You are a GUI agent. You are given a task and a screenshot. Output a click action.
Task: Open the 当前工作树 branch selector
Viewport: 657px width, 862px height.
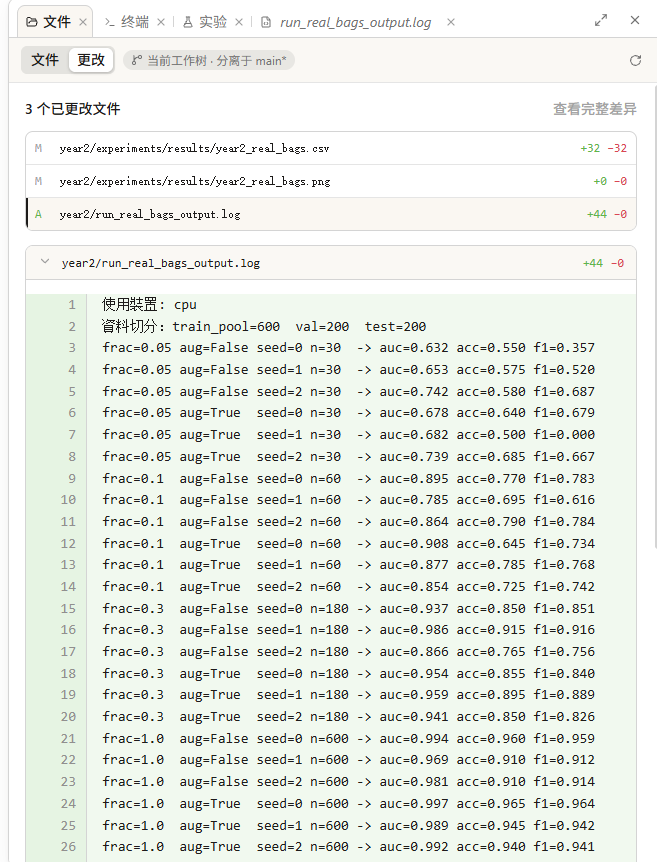pos(209,60)
